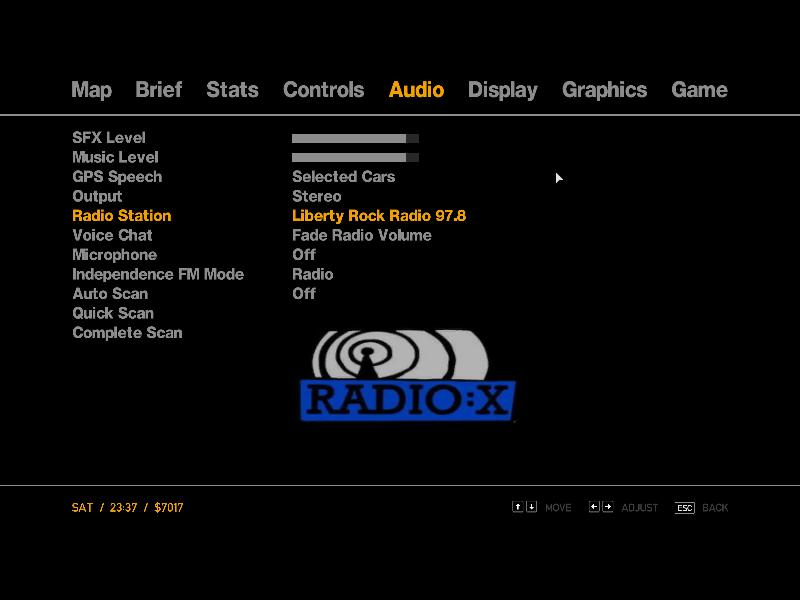Change the Selected Cars value
The width and height of the screenshot is (800, 600).
[x=343, y=177]
